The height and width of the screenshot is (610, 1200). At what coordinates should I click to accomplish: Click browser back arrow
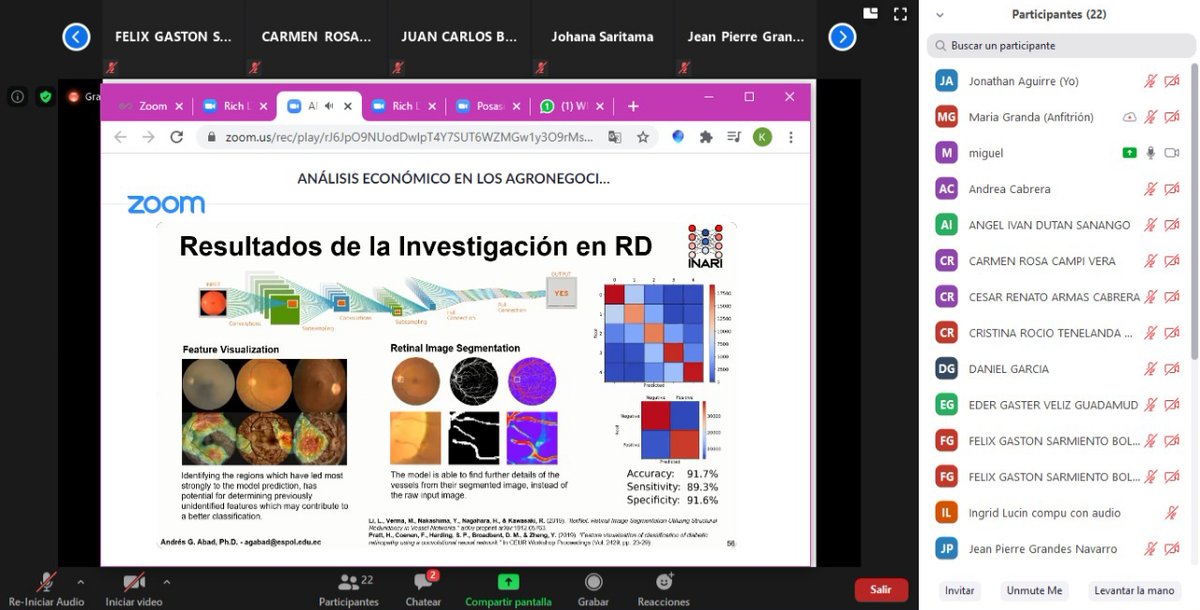(x=120, y=137)
